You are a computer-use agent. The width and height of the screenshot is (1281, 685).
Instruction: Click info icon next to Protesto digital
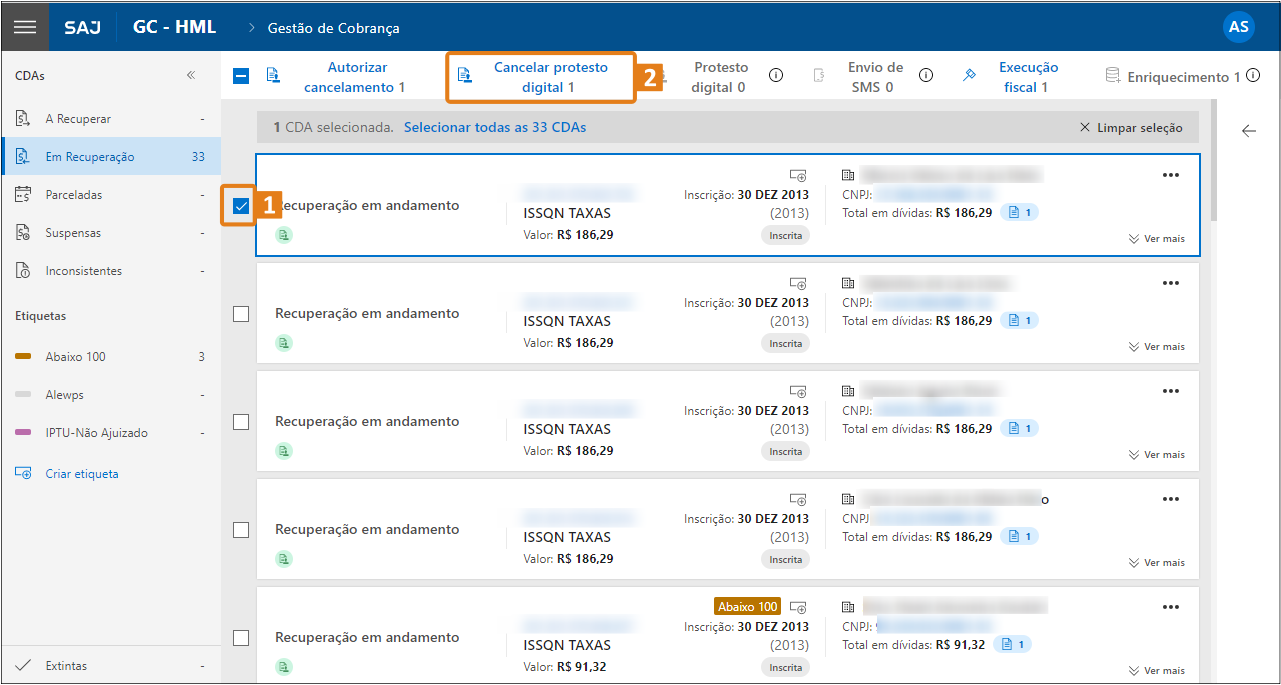pyautogui.click(x=775, y=76)
